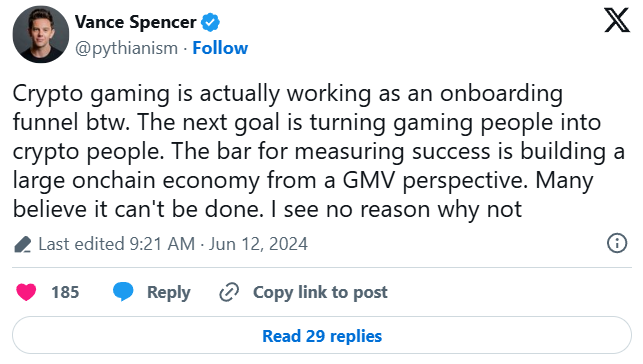The height and width of the screenshot is (364, 643).
Task: Click the tweet line starting "Crypto gaming"
Action: [x=287, y=94]
